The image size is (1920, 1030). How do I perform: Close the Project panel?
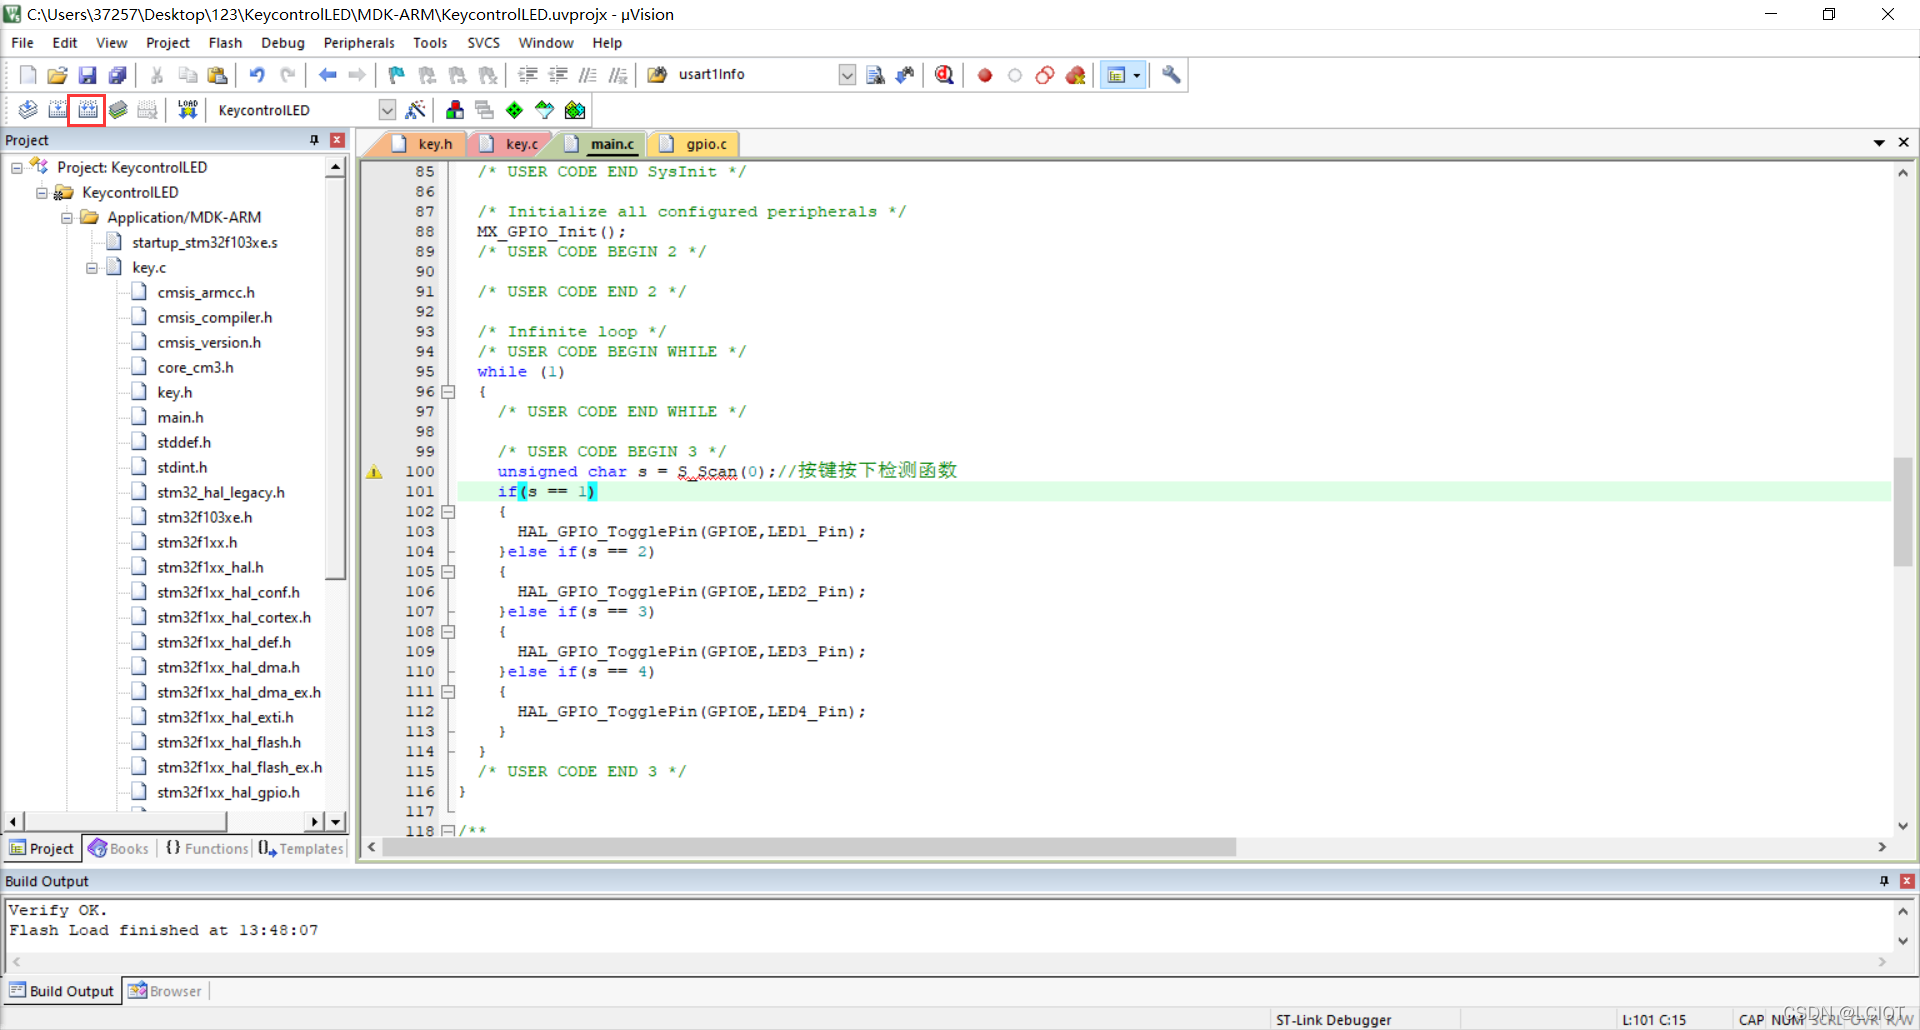click(337, 140)
